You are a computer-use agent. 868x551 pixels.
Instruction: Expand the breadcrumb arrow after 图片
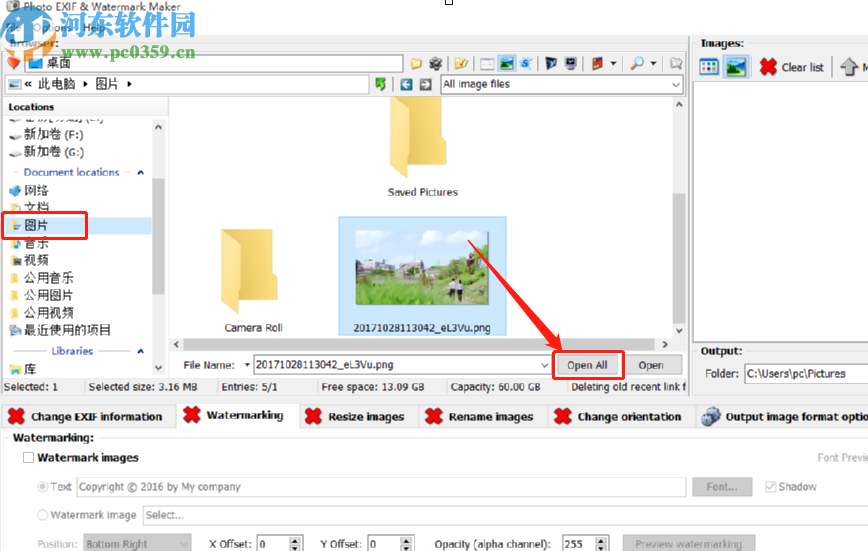(130, 84)
